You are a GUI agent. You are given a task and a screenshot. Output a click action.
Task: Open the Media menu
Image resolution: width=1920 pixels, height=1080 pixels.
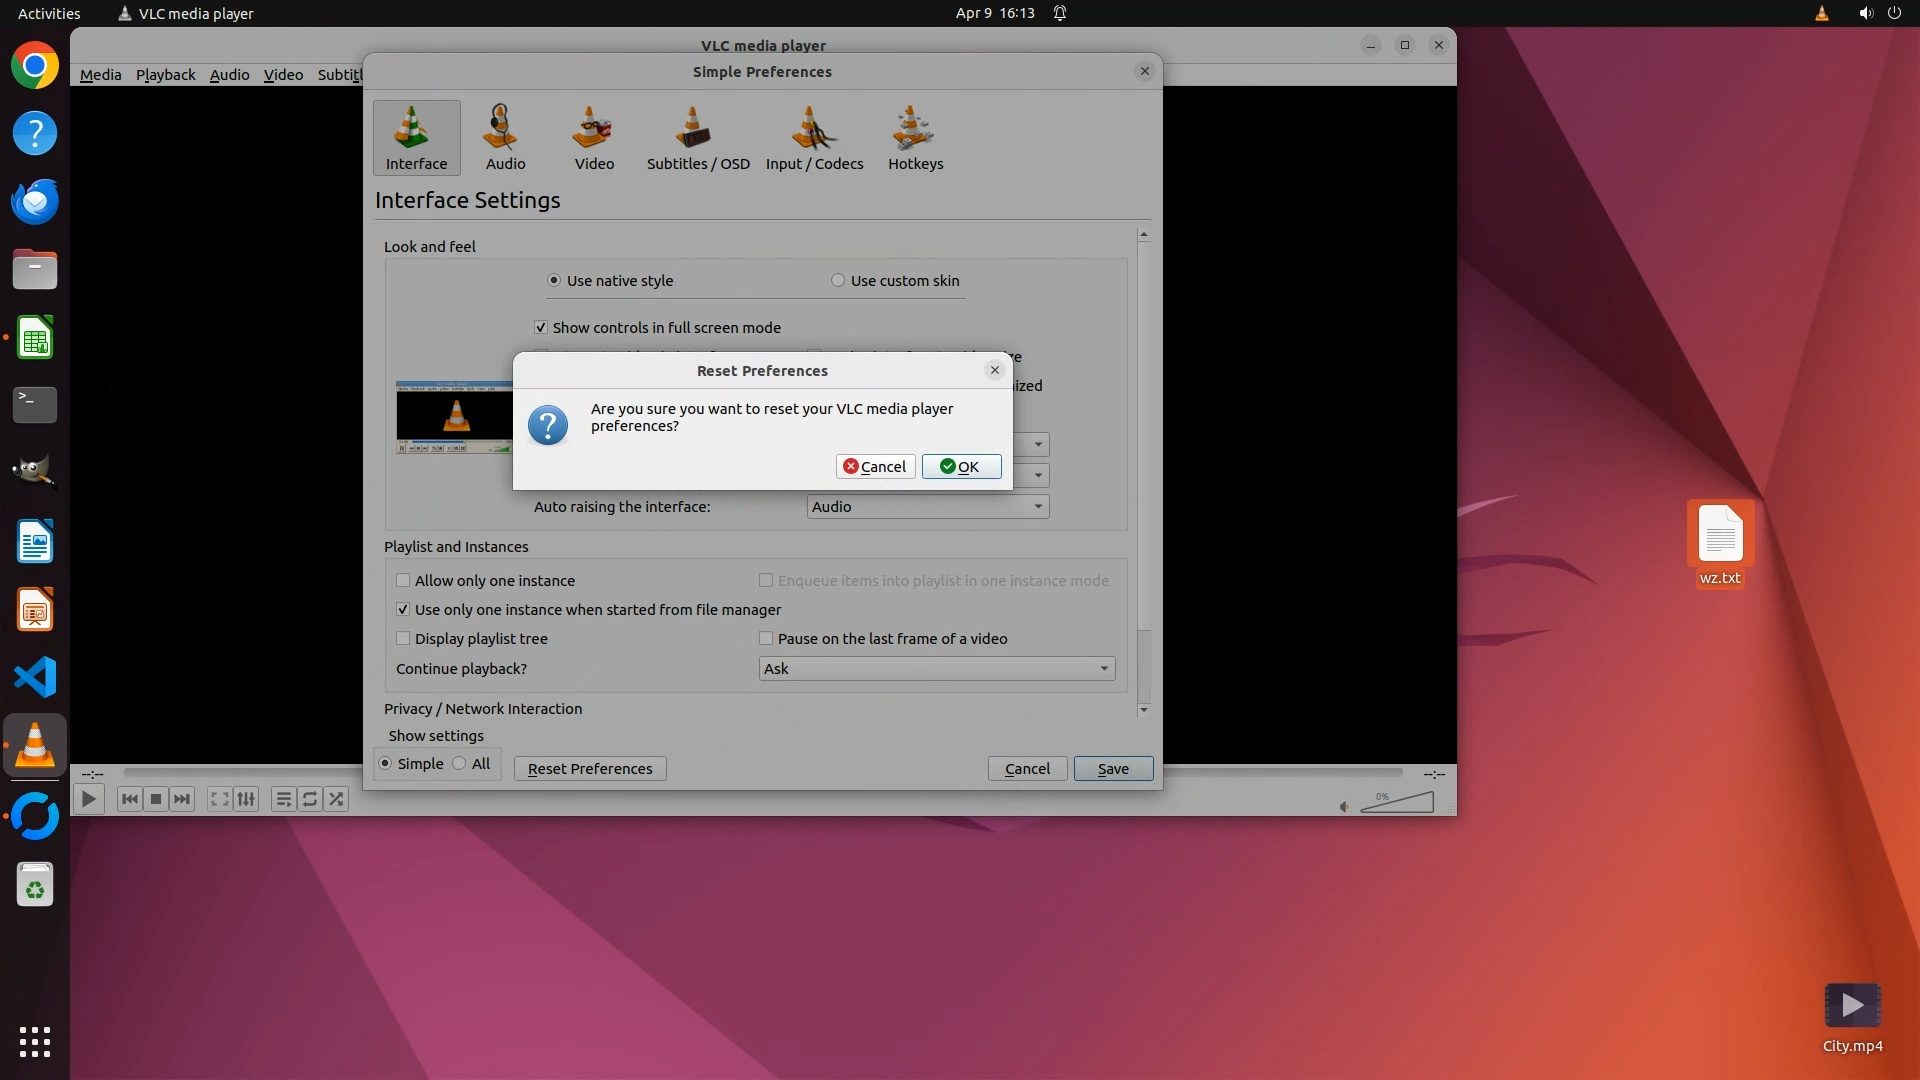tap(100, 74)
